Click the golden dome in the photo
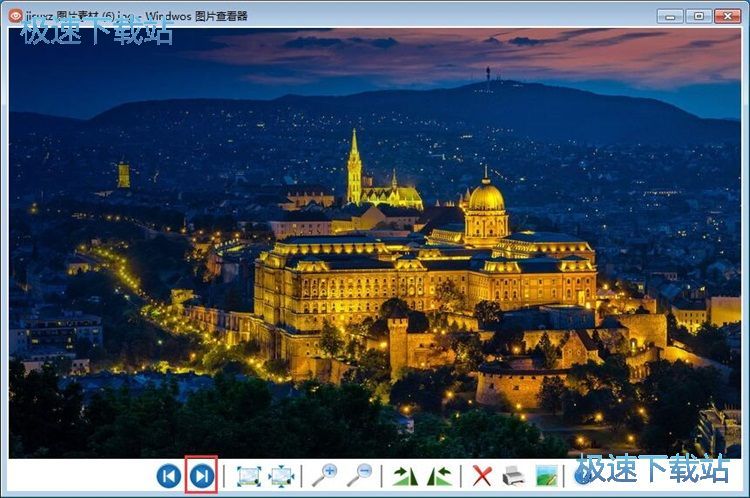Image resolution: width=750 pixels, height=498 pixels. (x=486, y=196)
